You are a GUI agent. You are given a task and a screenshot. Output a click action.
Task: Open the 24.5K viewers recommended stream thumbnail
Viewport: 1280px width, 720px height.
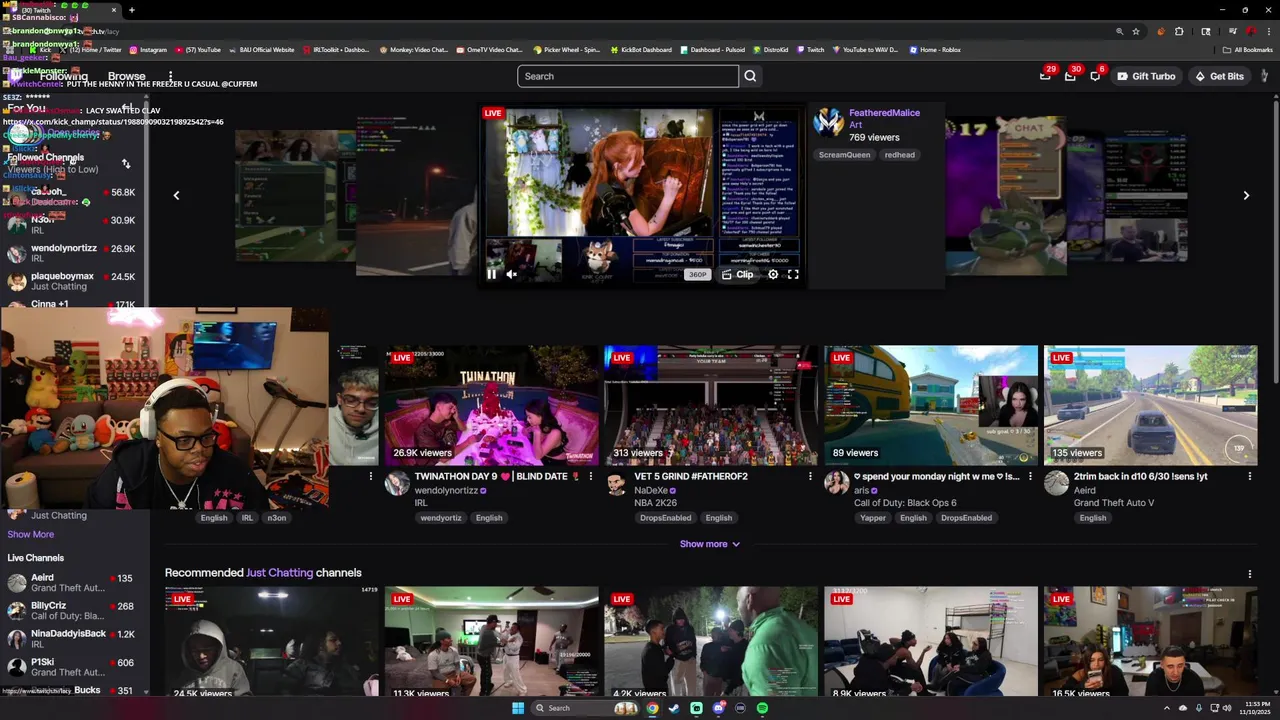(x=271, y=642)
